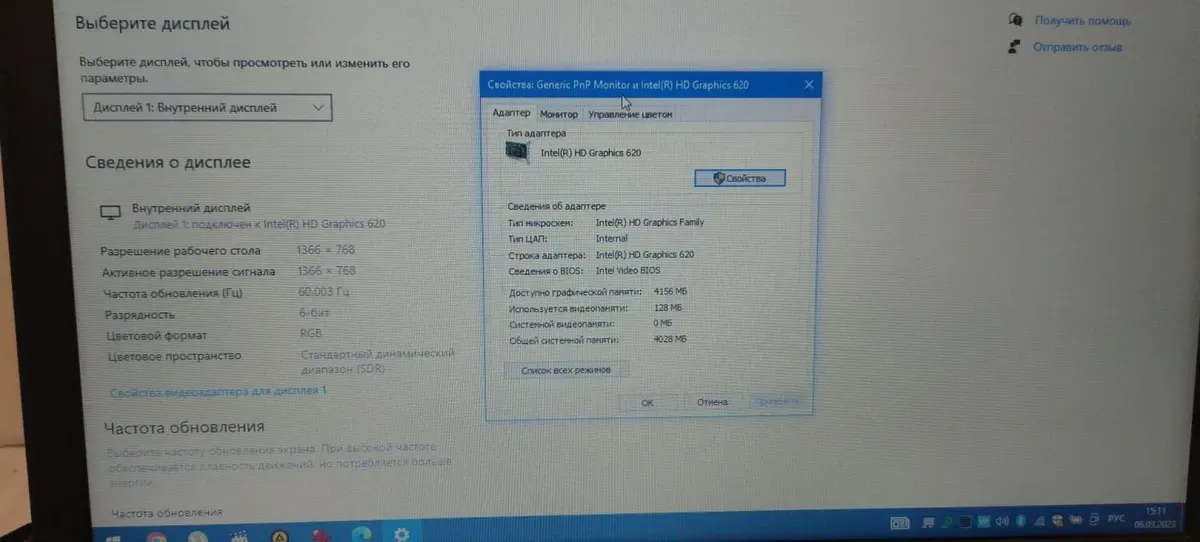Open Settings gear icon in taskbar
Viewport: 1200px width, 542px height.
pyautogui.click(x=402, y=535)
